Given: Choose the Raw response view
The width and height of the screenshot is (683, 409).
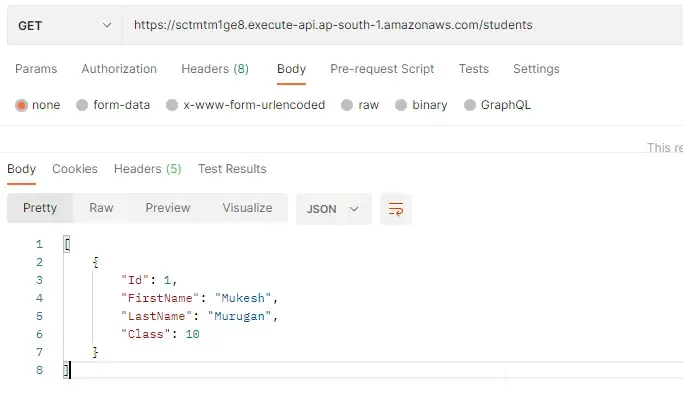Looking at the screenshot, I should [101, 208].
